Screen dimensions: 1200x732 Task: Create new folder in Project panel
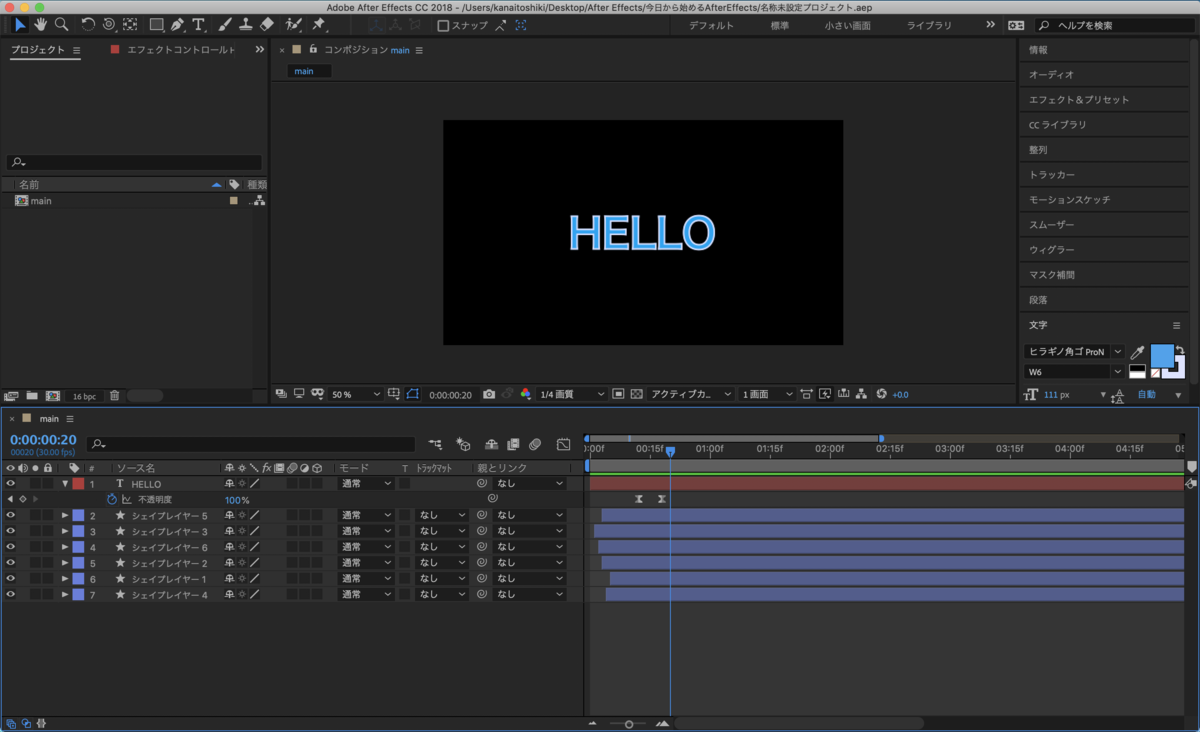click(32, 396)
